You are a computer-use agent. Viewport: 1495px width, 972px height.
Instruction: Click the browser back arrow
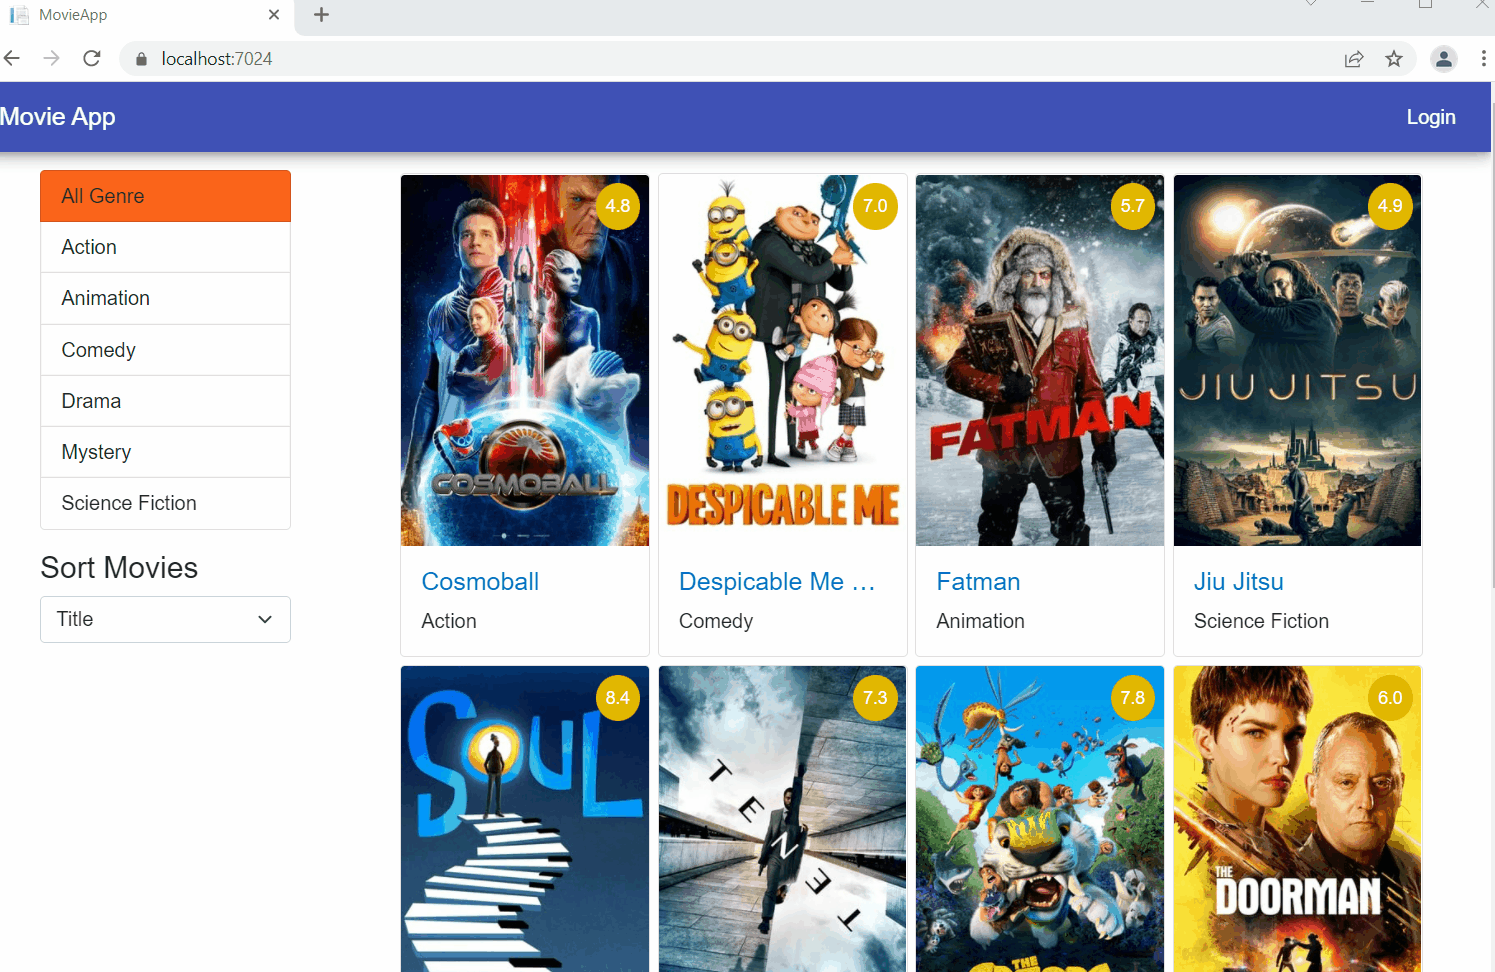[x=12, y=59]
